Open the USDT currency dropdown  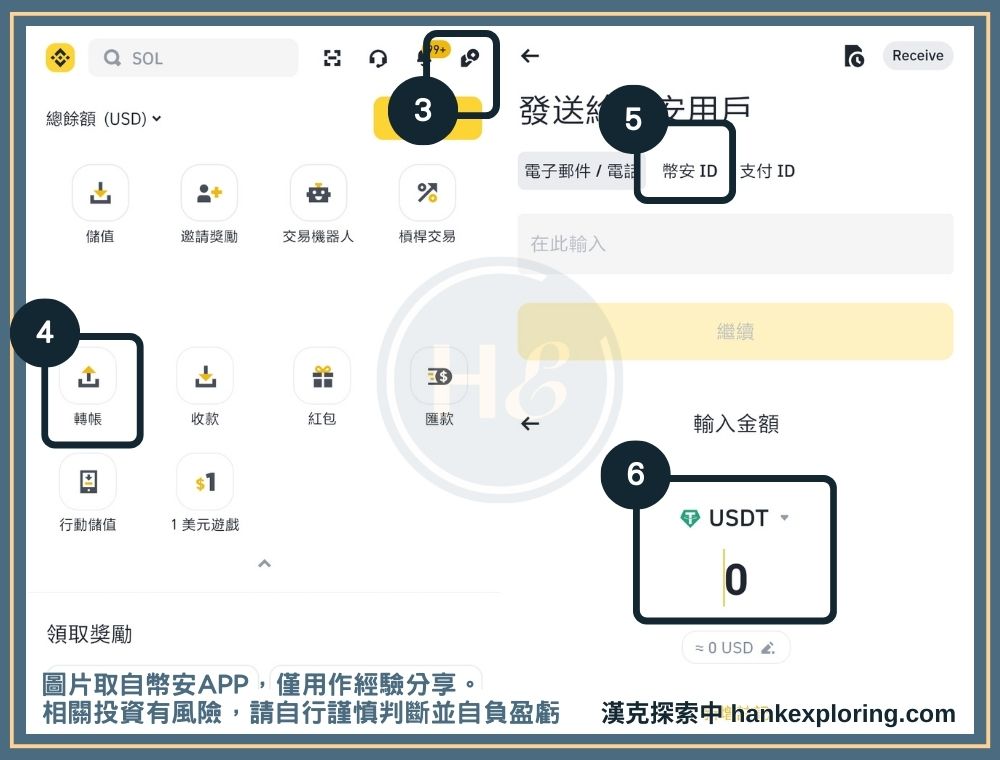tap(735, 518)
